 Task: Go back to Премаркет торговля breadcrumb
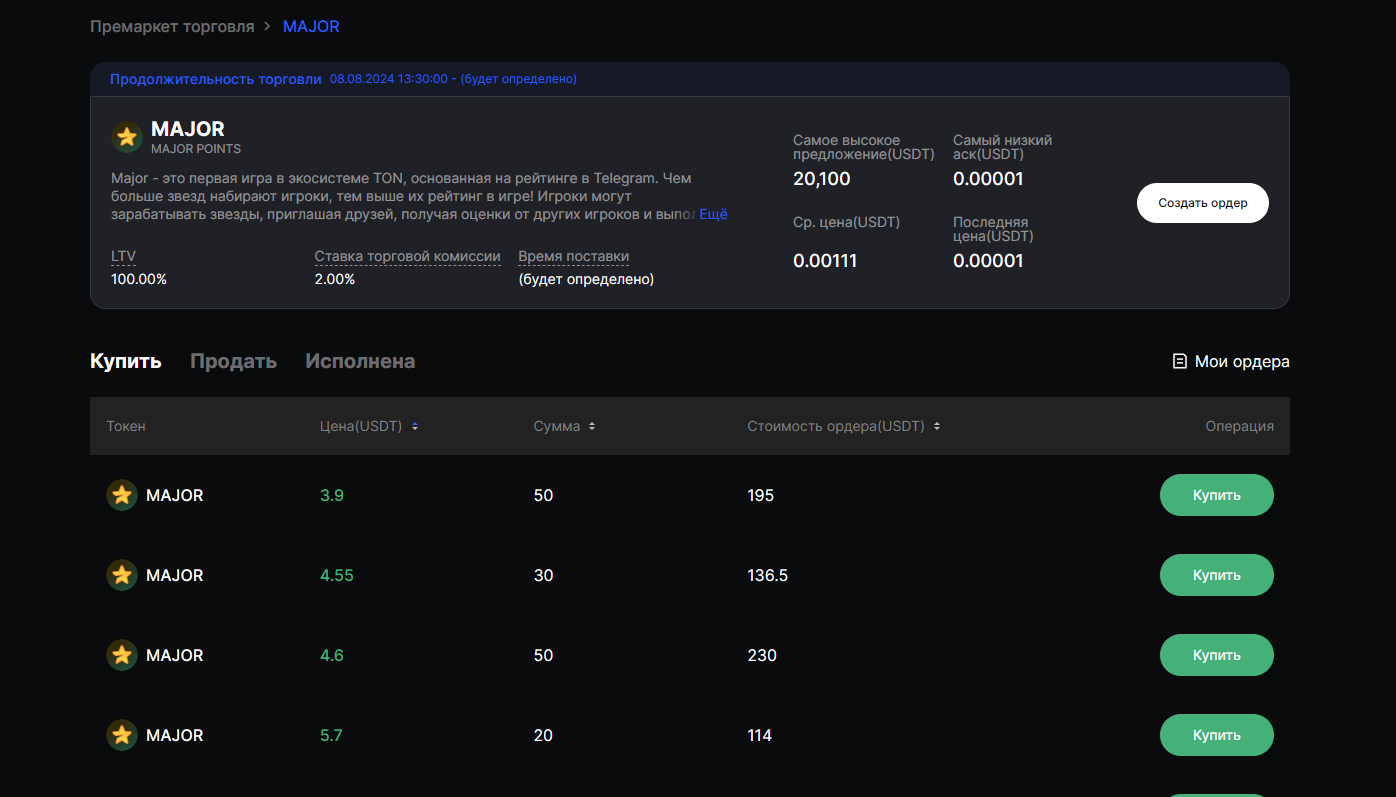[x=172, y=26]
